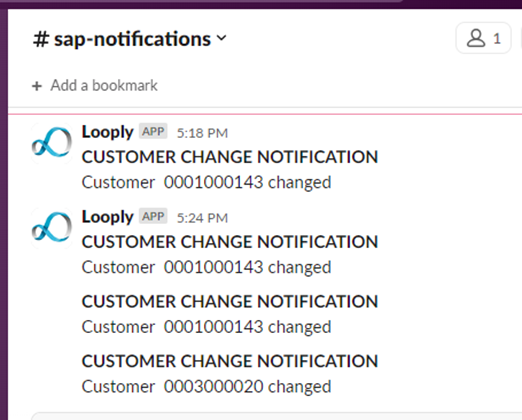Open the 5:18 PM message timestamp
Viewport: 522px width, 420px height.
[202, 133]
